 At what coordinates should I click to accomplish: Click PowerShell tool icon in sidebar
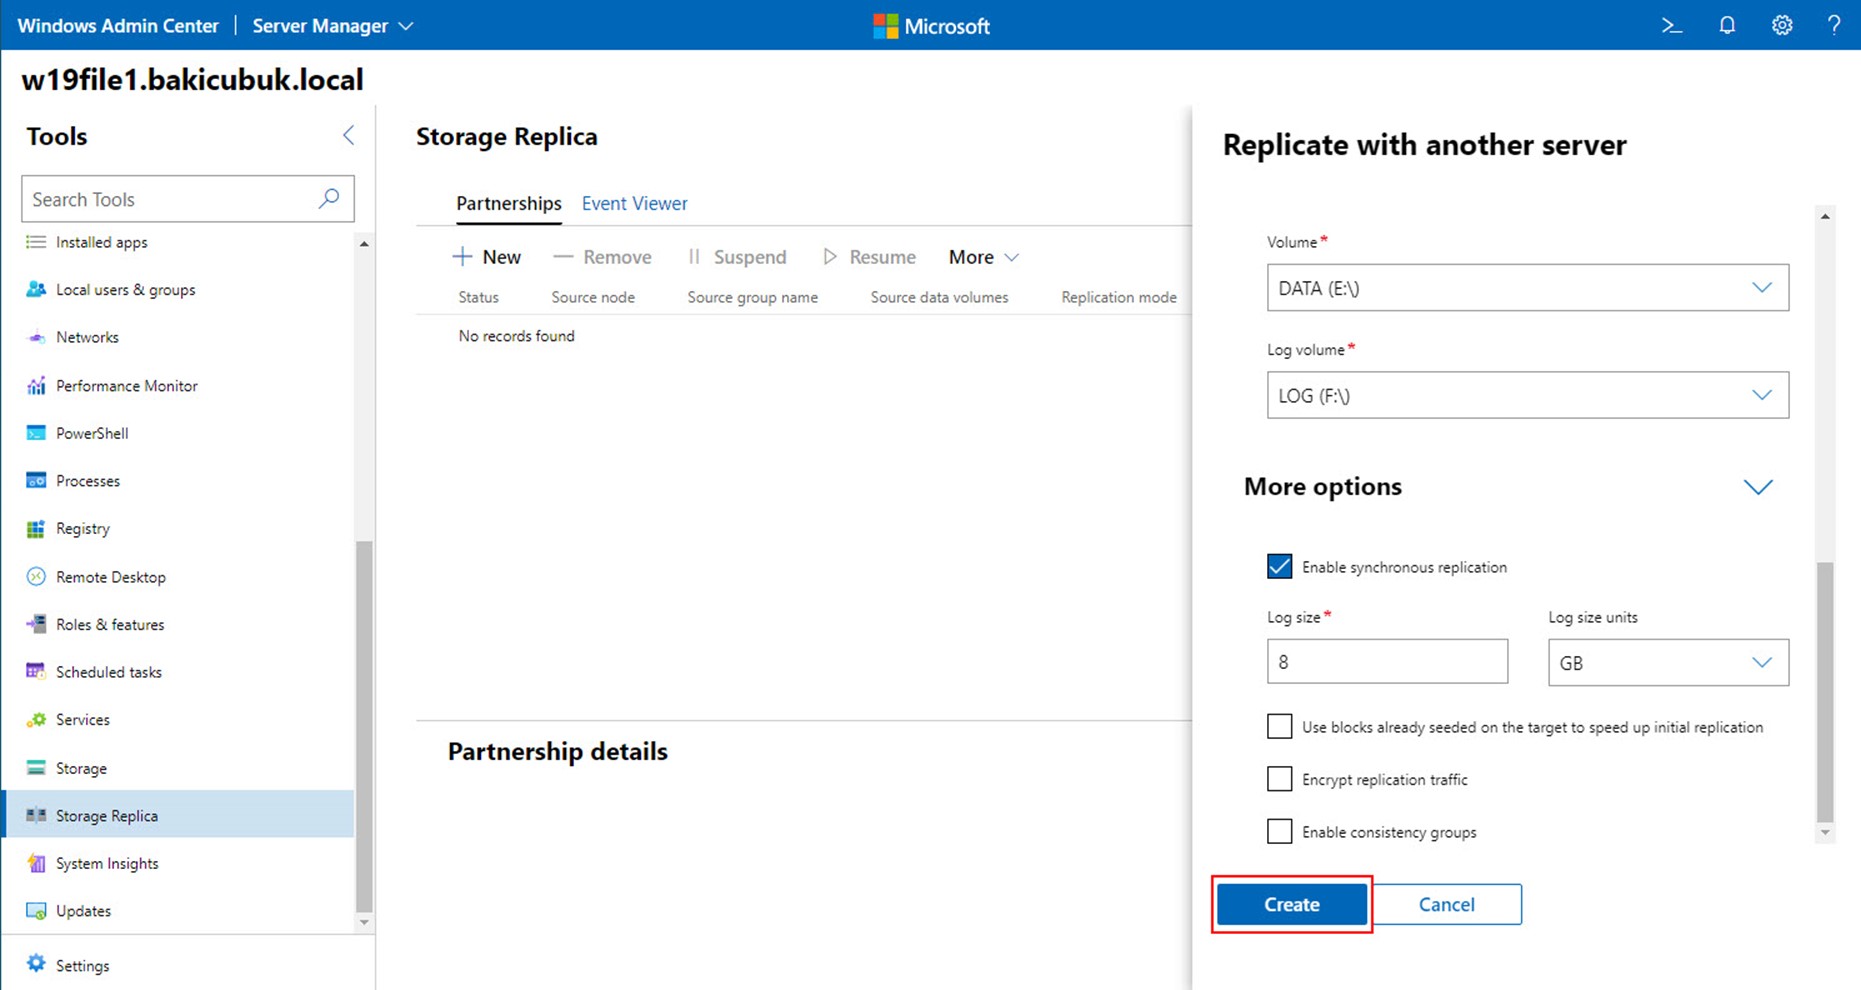click(36, 433)
